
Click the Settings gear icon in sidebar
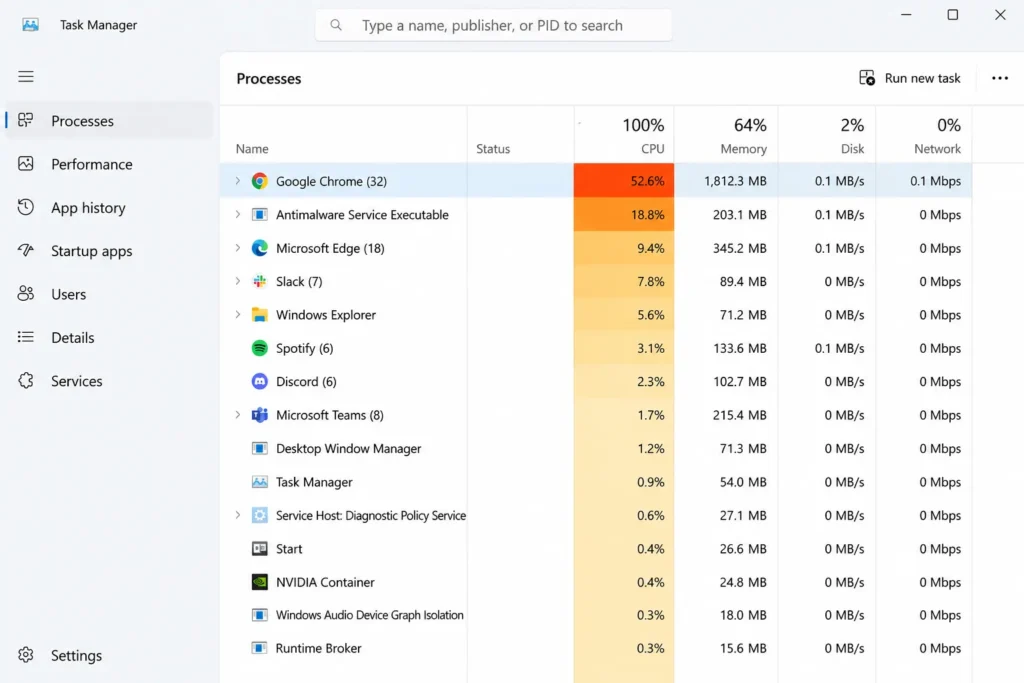point(25,655)
